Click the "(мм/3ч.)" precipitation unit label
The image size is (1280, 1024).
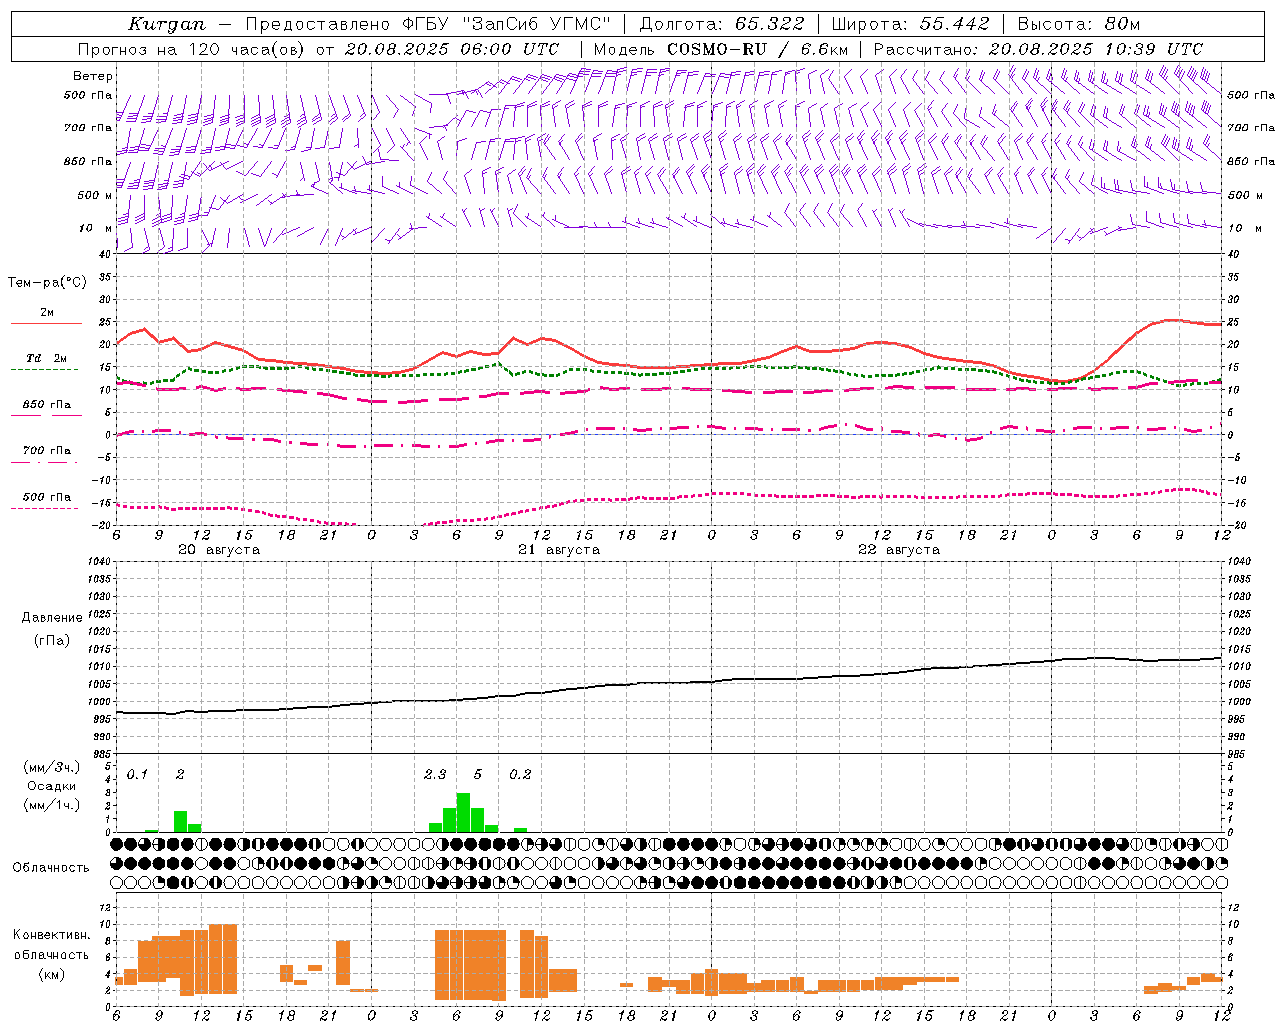pyautogui.click(x=51, y=767)
